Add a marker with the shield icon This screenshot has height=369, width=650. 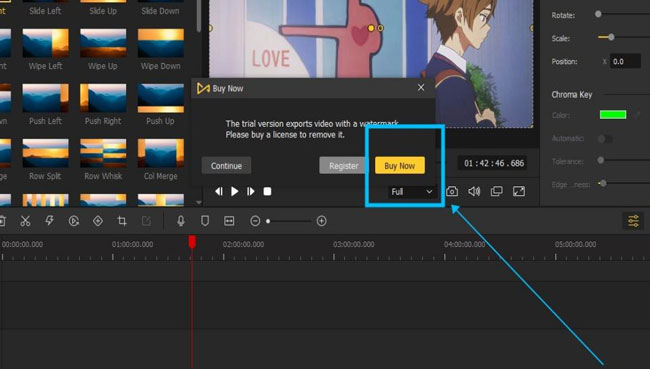(x=205, y=221)
